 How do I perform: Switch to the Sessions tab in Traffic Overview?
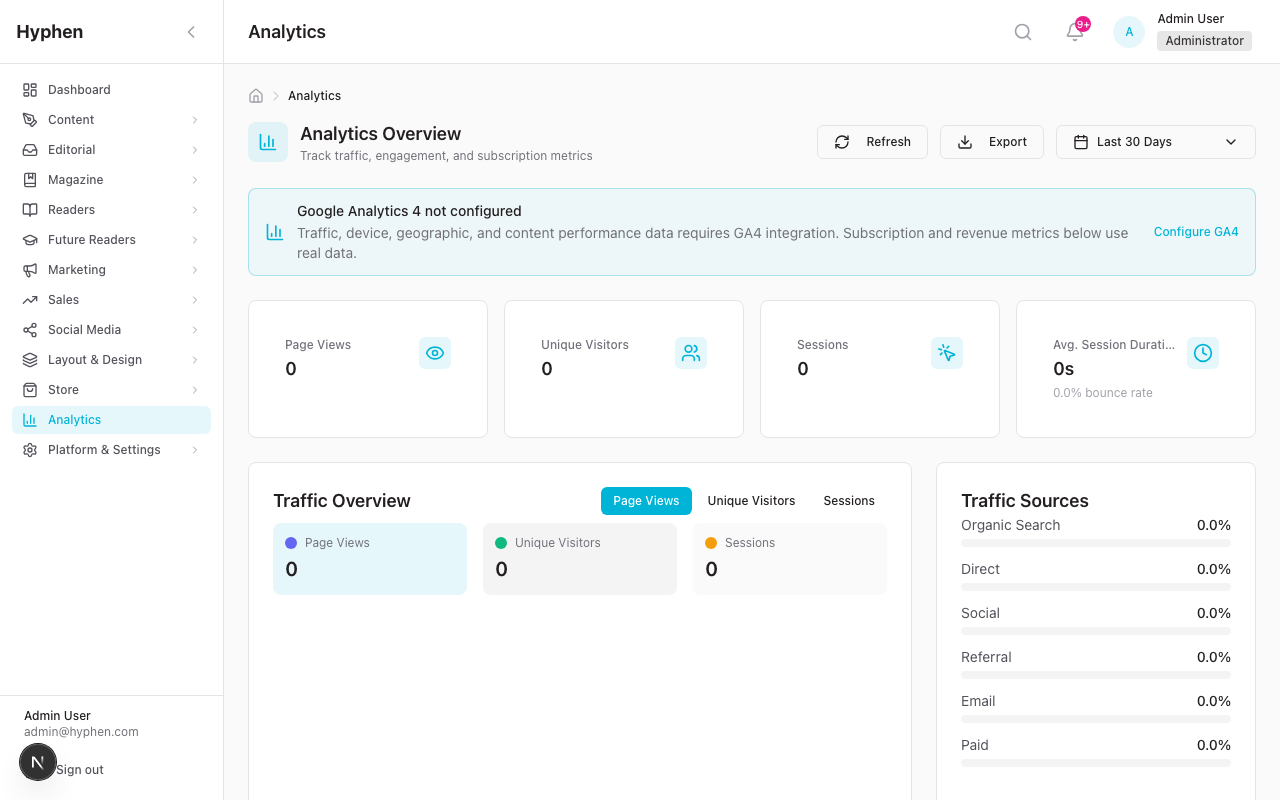pyautogui.click(x=848, y=500)
